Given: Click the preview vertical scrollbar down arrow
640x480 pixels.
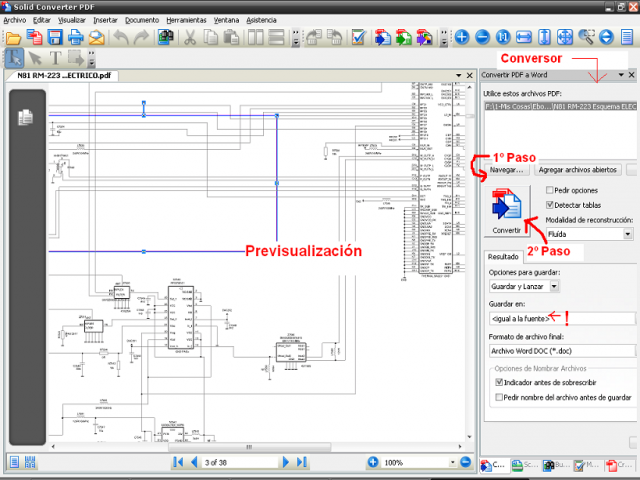Looking at the screenshot, I should (469, 437).
